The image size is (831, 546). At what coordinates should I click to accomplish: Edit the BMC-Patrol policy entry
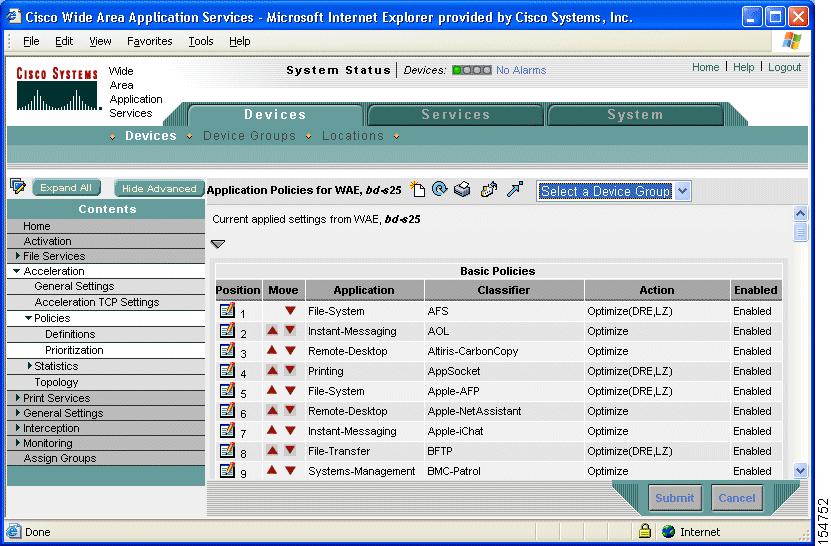coord(227,470)
